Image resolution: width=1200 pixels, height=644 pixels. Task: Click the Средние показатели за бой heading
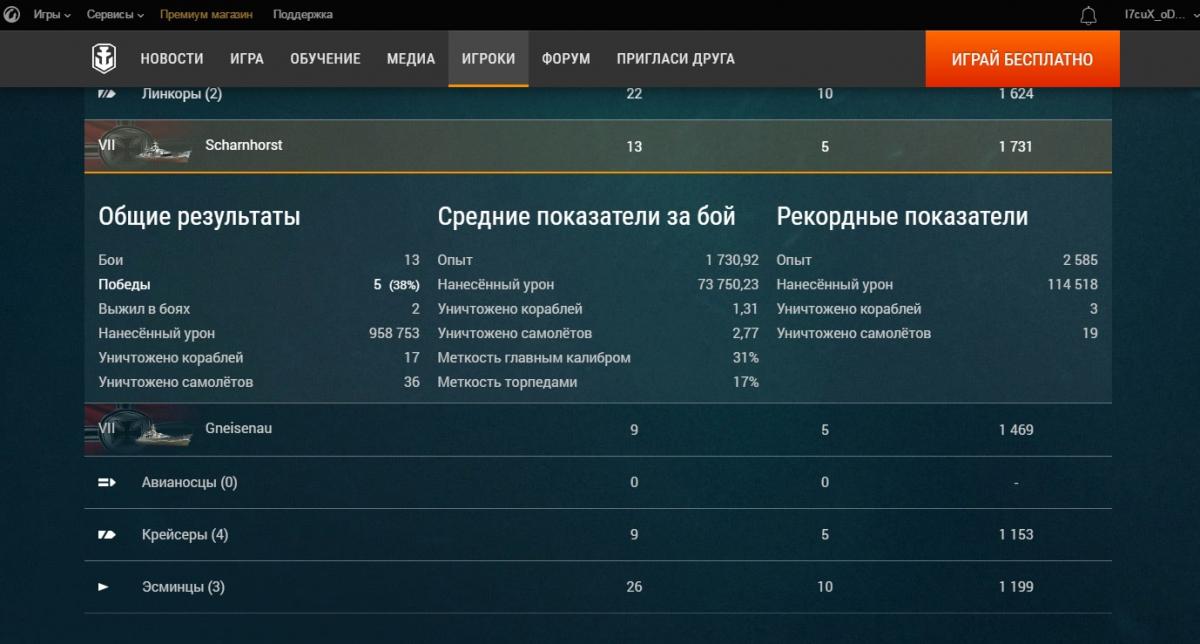pyautogui.click(x=587, y=216)
